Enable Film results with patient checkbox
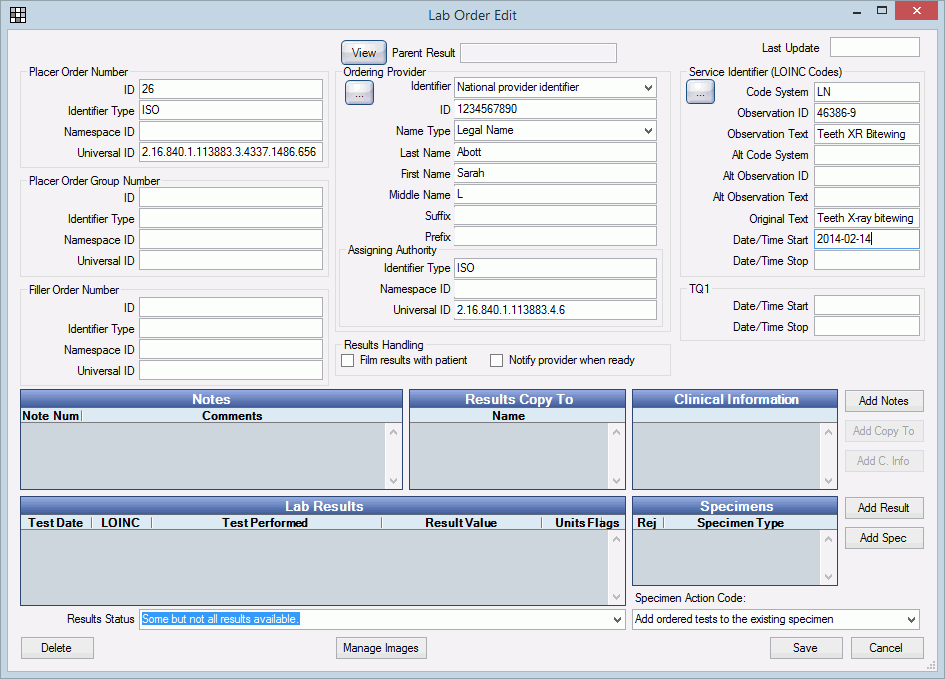The height and width of the screenshot is (679, 945). pos(348,360)
